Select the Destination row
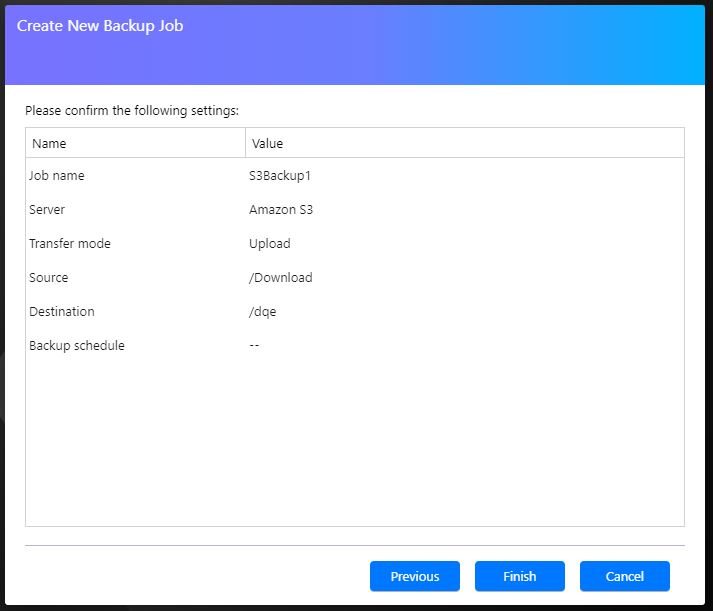The height and width of the screenshot is (611, 713). 355,311
